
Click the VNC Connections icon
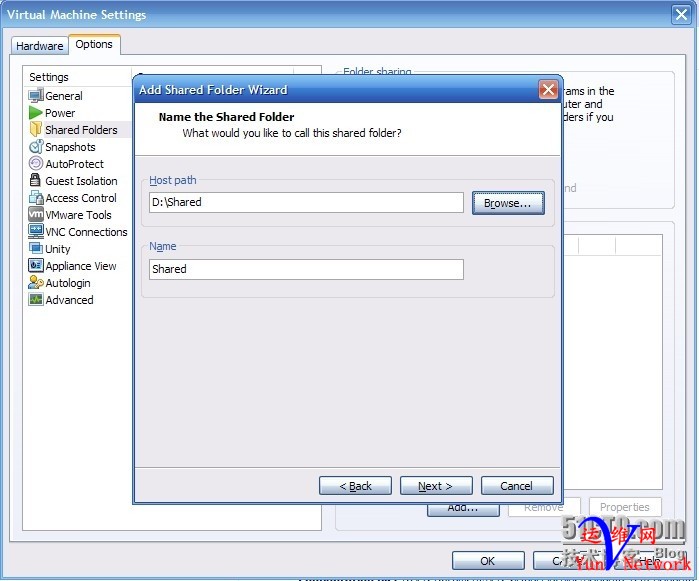click(x=36, y=231)
